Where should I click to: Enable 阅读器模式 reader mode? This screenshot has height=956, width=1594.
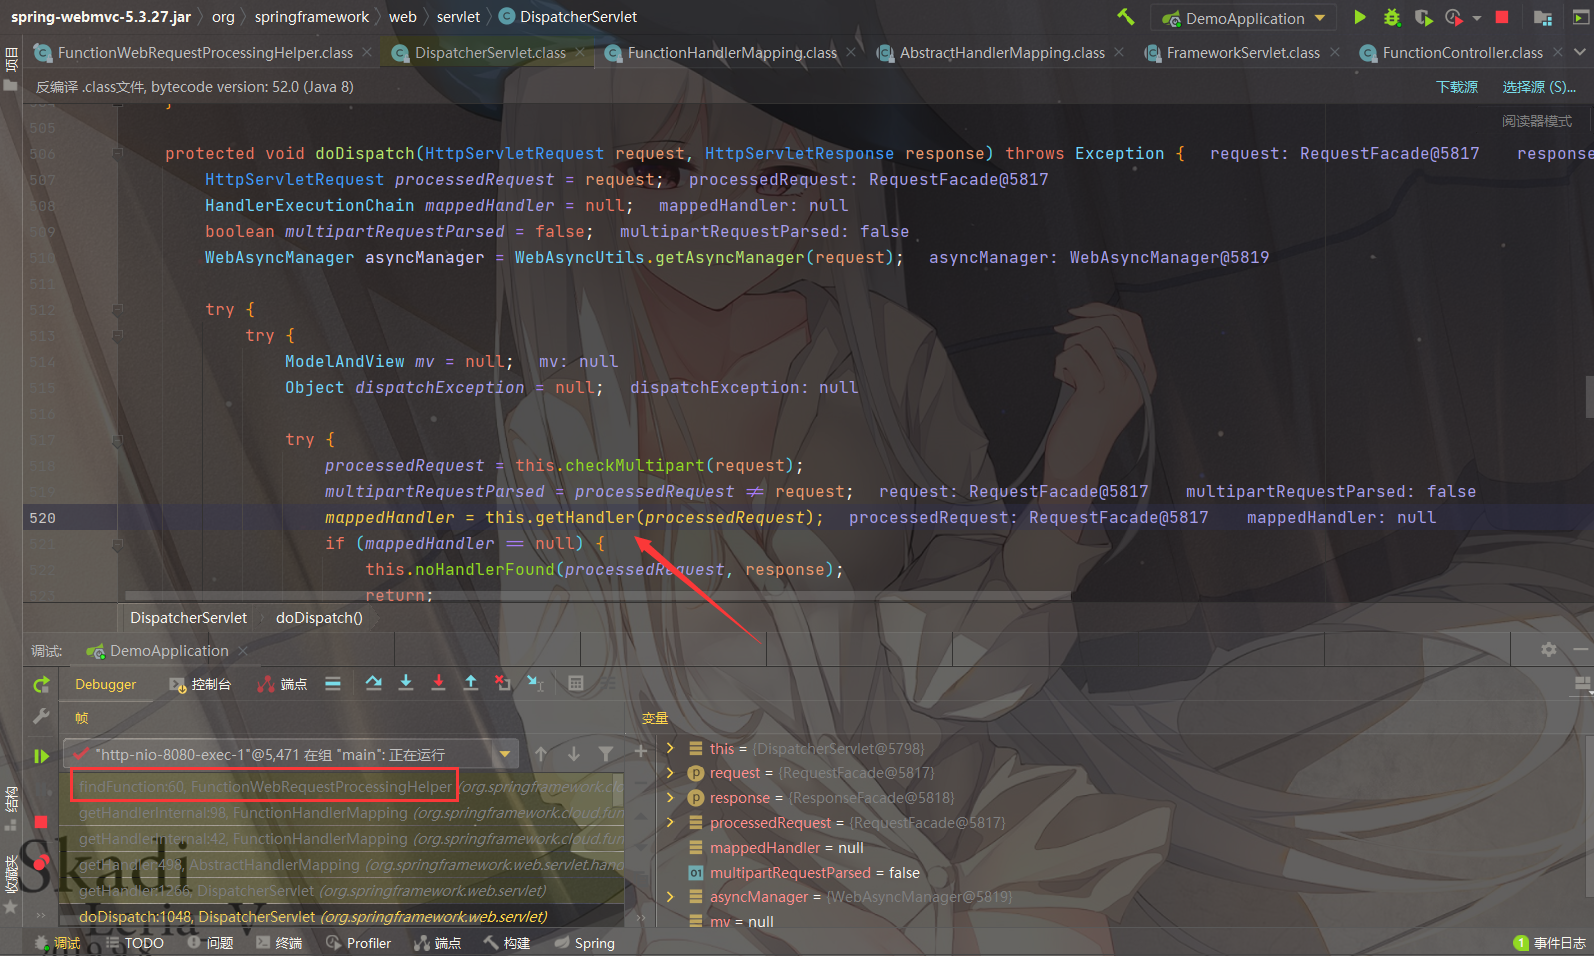click(x=1536, y=121)
